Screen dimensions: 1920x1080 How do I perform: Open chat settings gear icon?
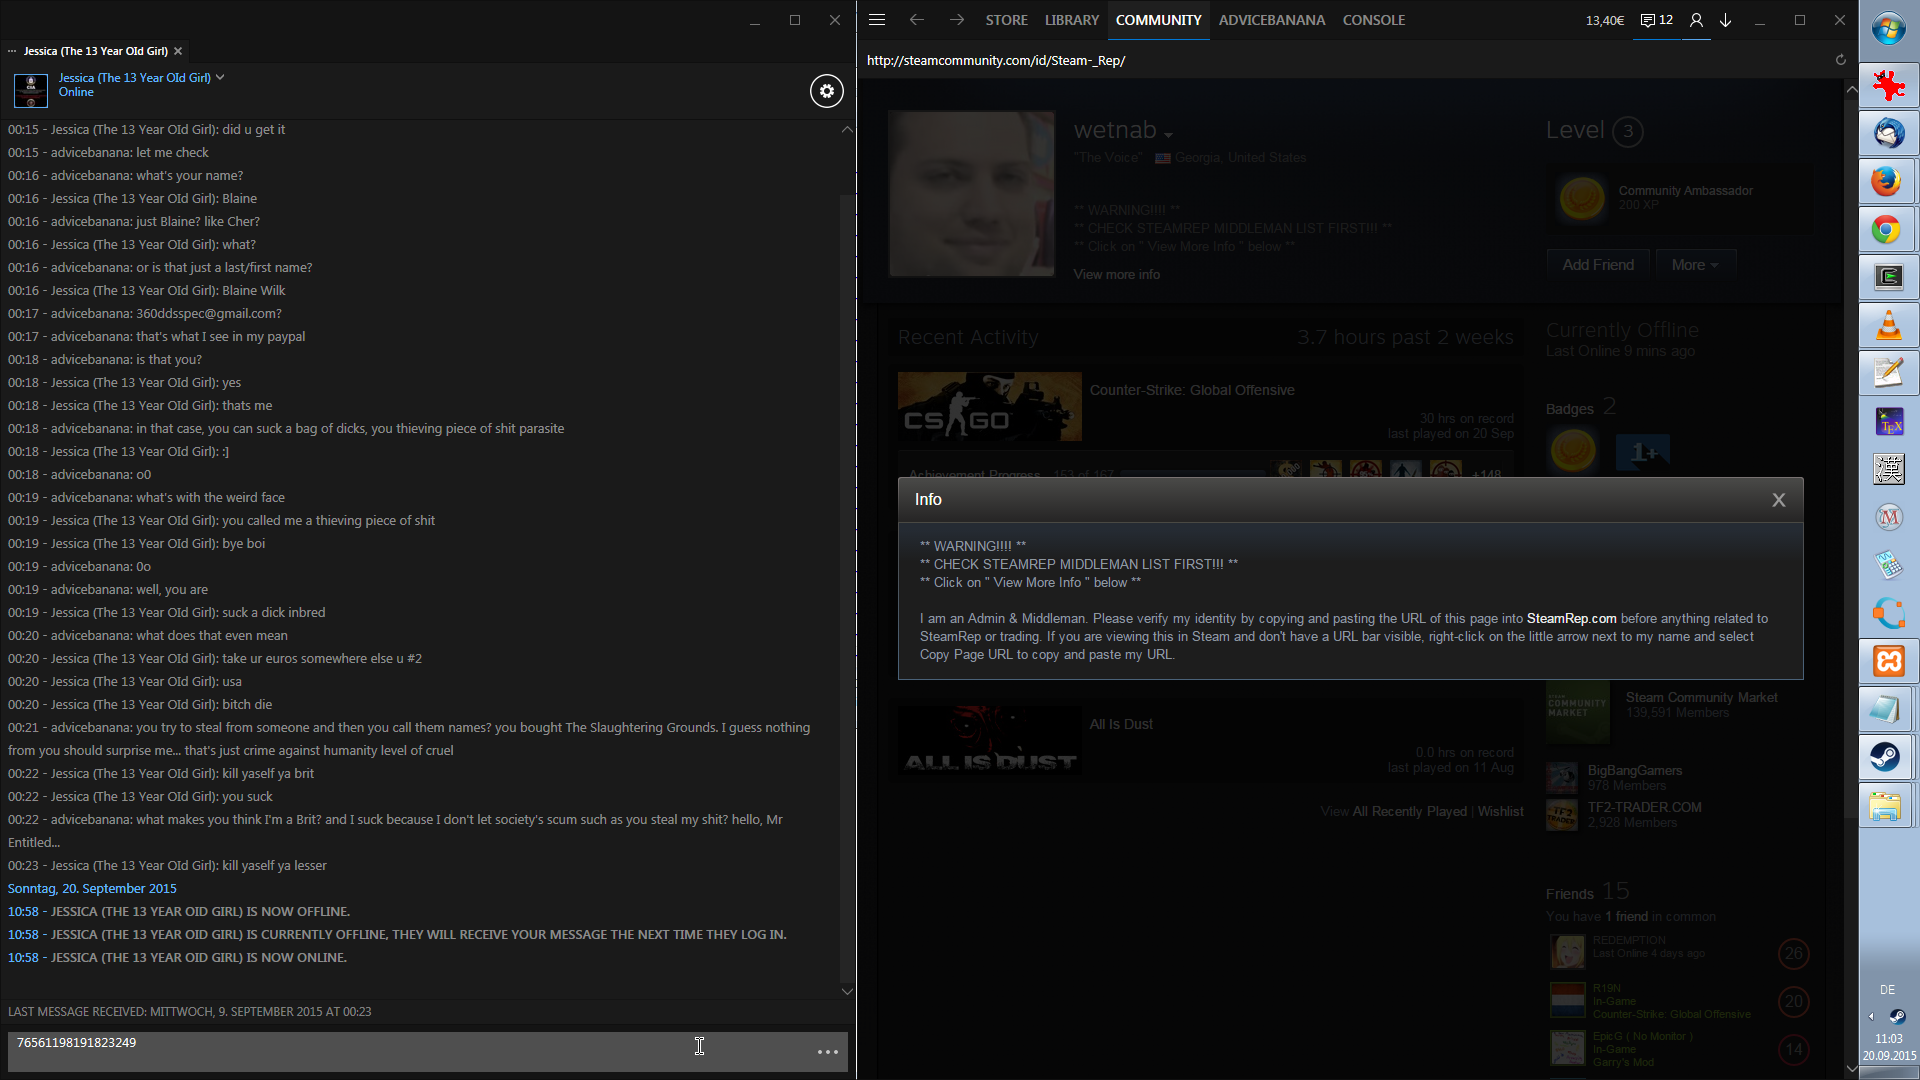826,91
